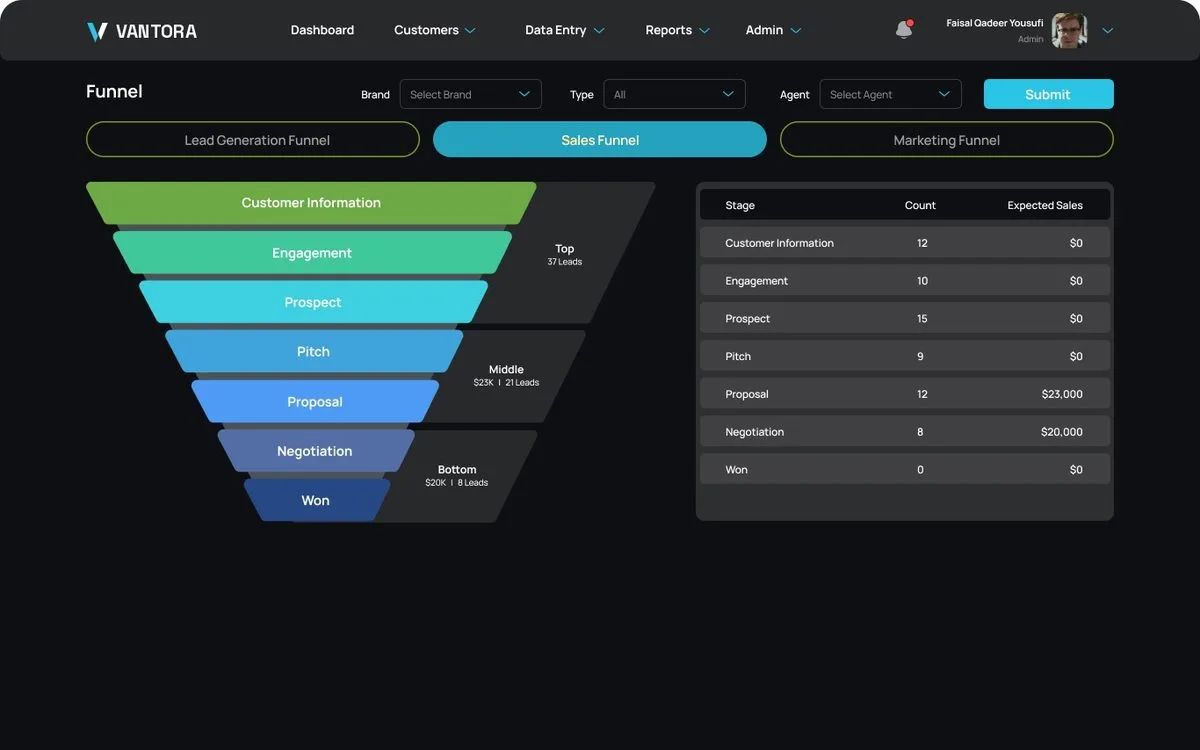Select the Sales Funnel tab

(600, 140)
